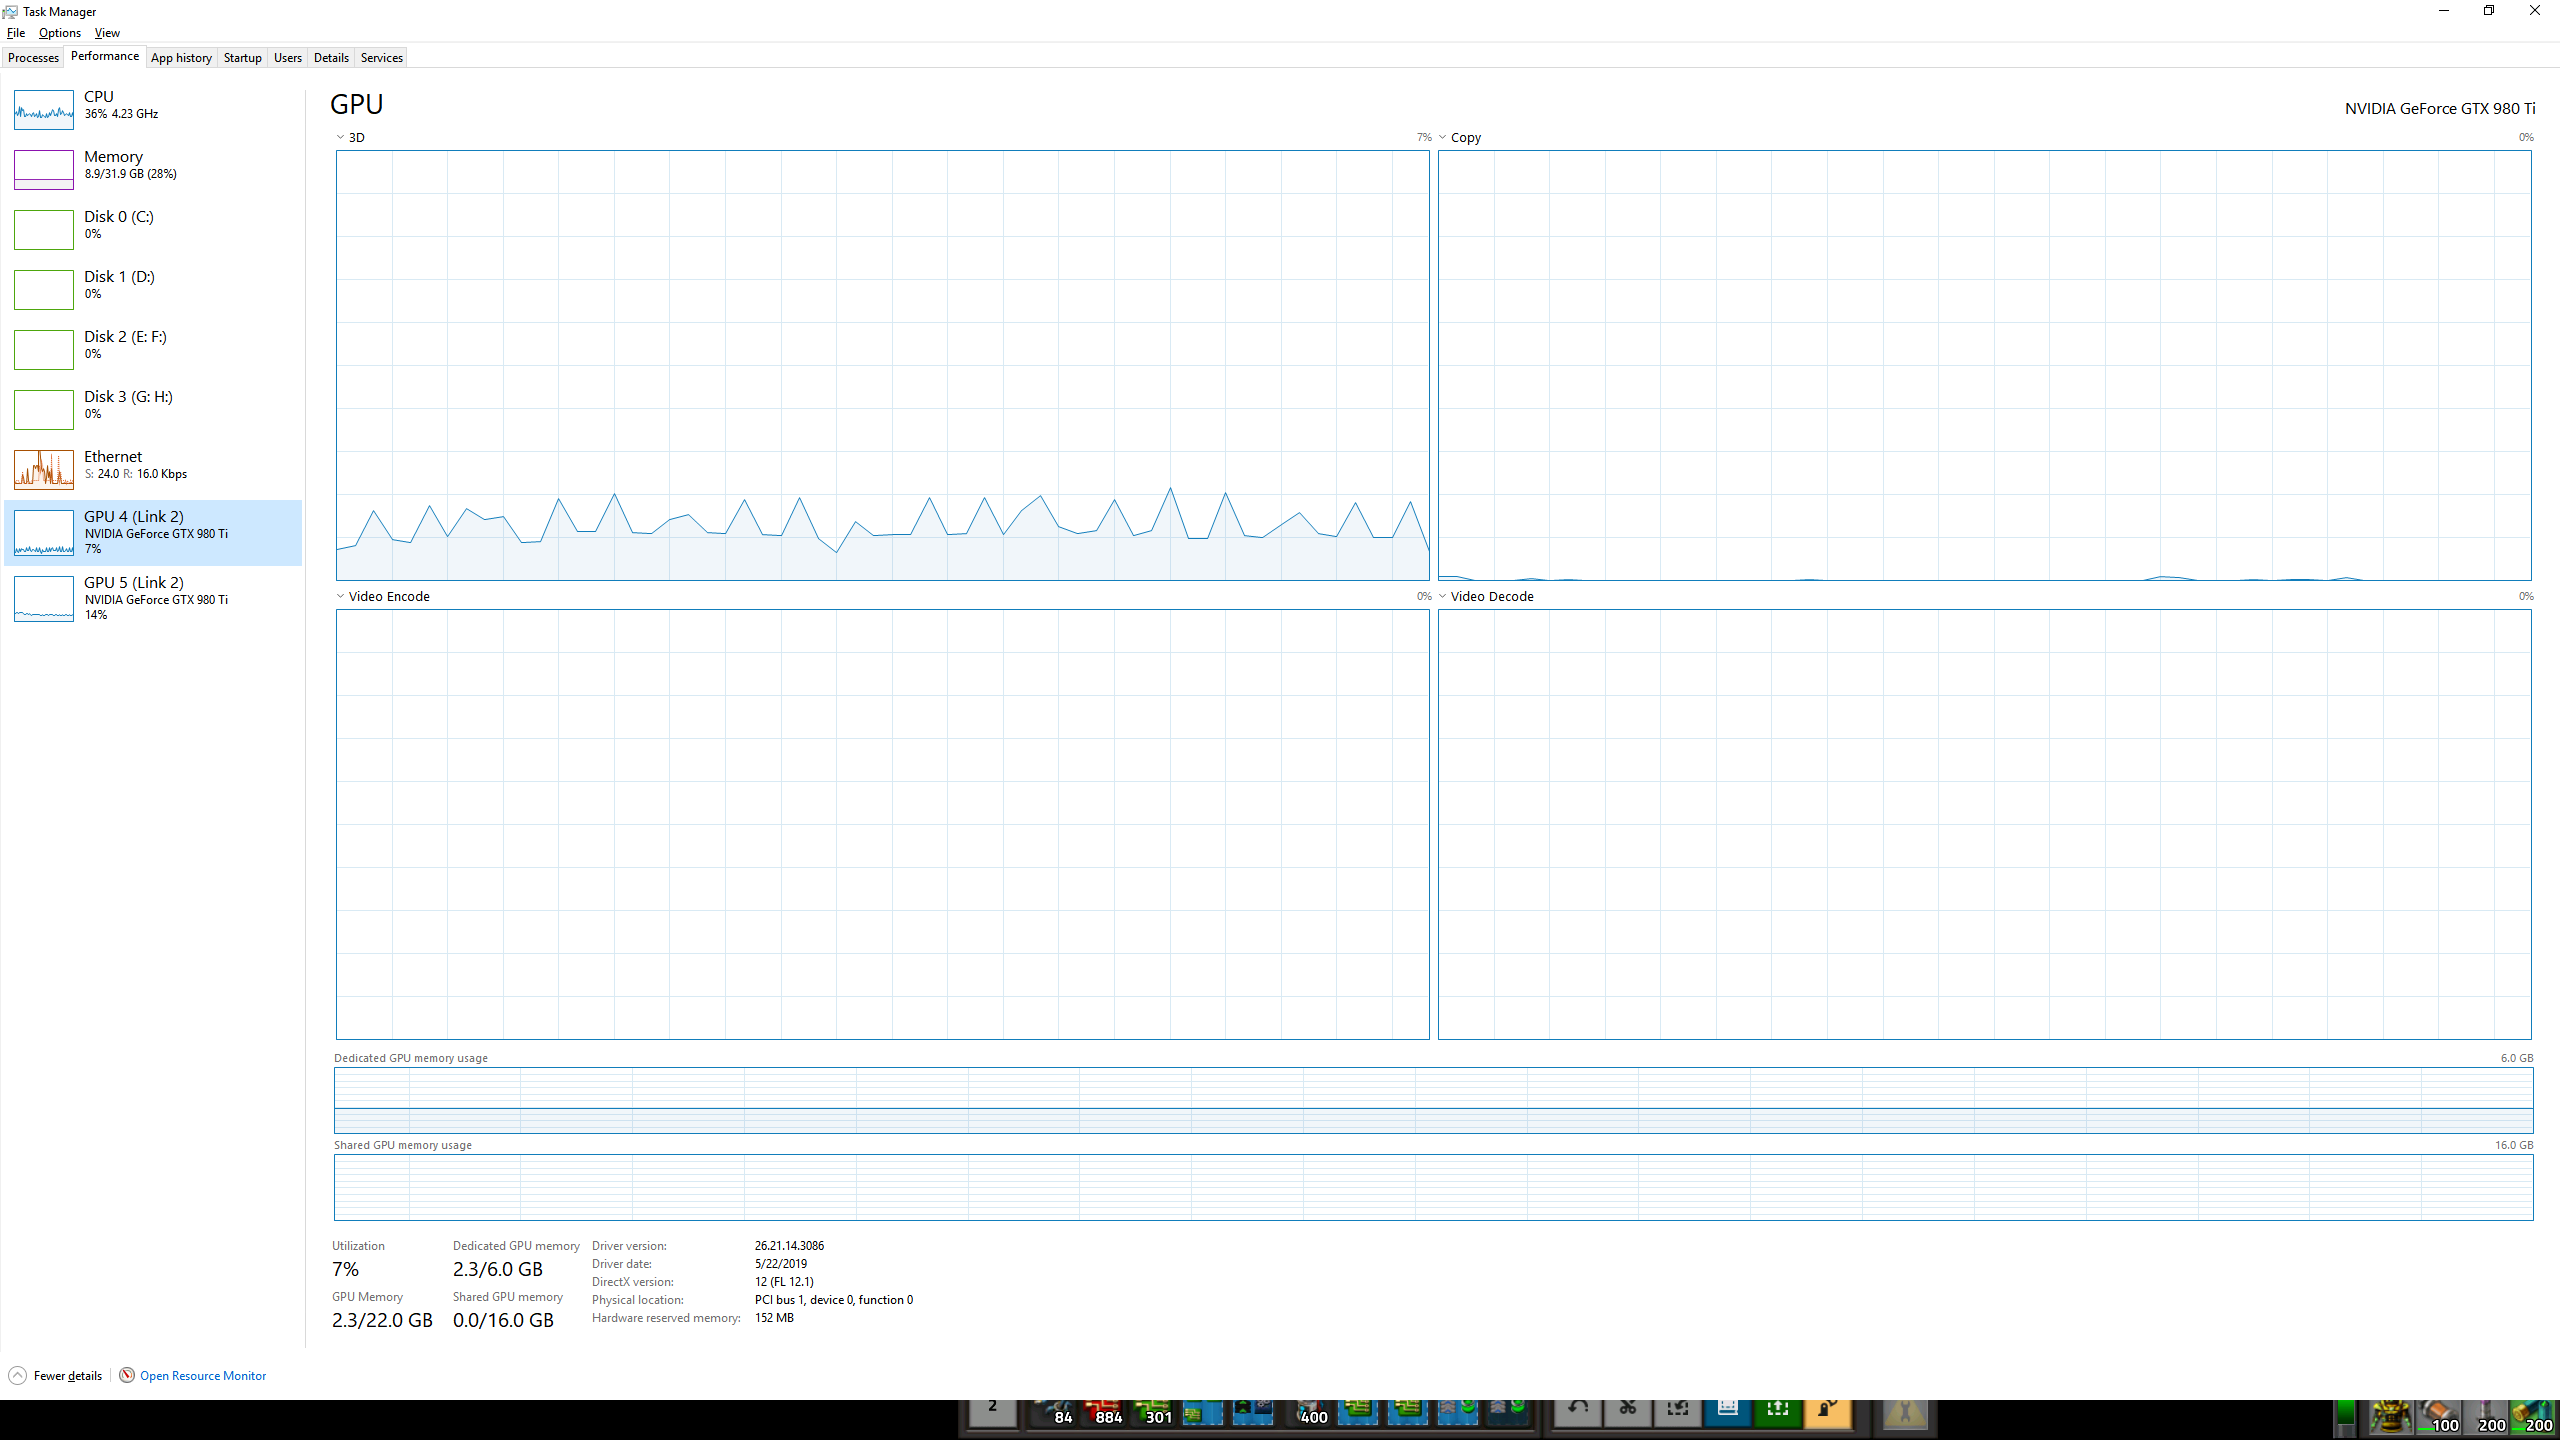The width and height of the screenshot is (2560, 1440).
Task: Select the CPU performance thumbnail
Action: (x=44, y=110)
